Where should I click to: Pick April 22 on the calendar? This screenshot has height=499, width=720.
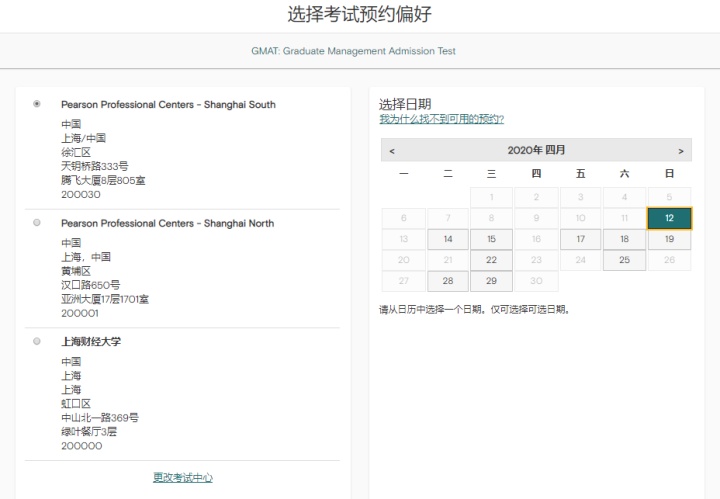pyautogui.click(x=492, y=260)
